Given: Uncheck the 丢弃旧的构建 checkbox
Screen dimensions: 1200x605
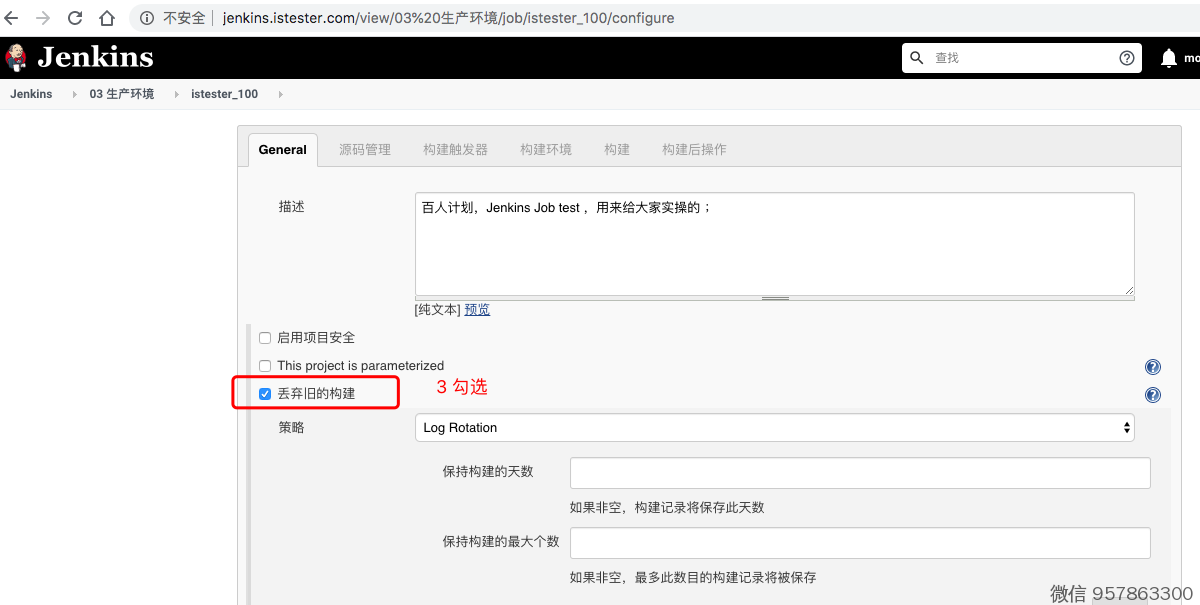Looking at the screenshot, I should 265,394.
